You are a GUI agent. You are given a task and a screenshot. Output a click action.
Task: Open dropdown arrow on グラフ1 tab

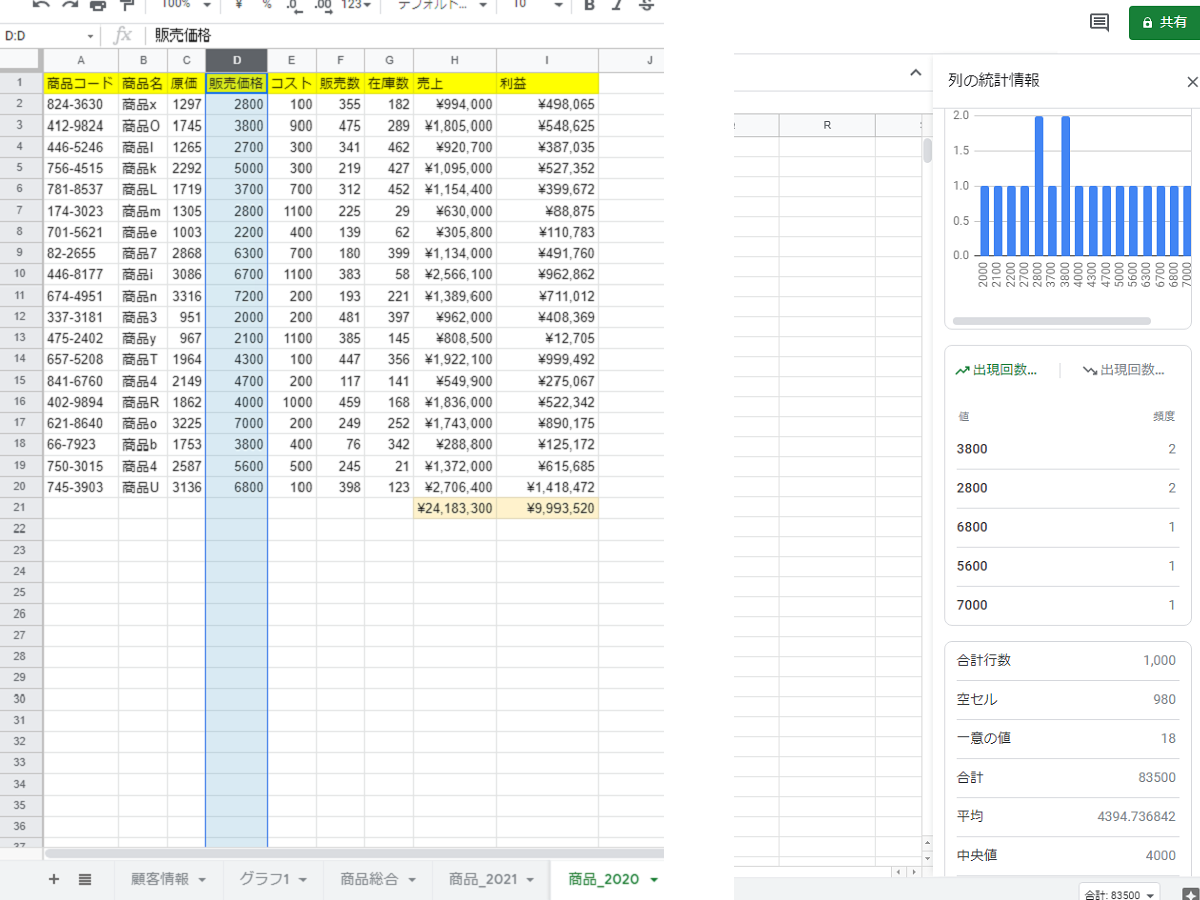302,880
